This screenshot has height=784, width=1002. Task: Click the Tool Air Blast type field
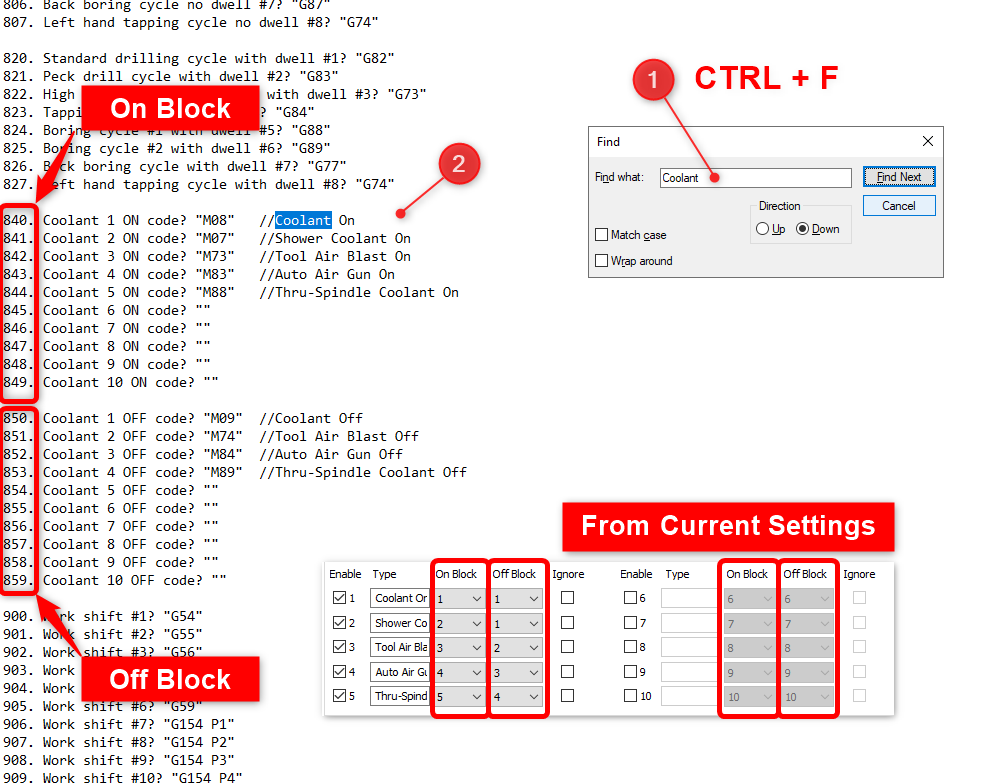click(x=399, y=647)
